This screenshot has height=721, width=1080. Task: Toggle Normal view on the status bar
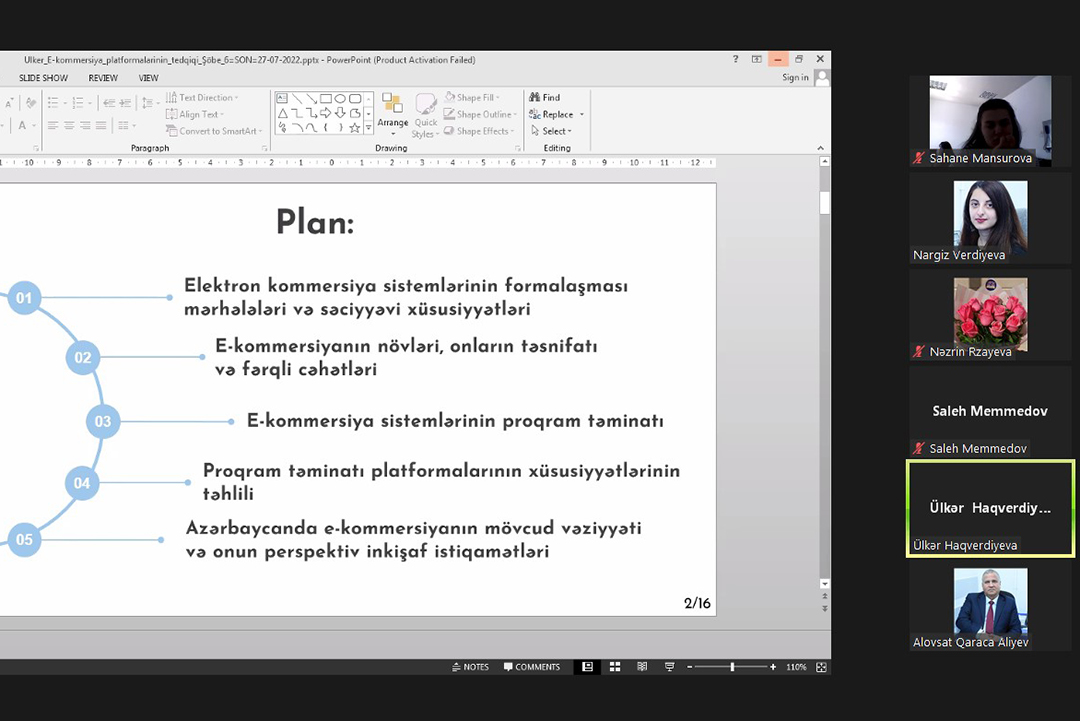587,667
